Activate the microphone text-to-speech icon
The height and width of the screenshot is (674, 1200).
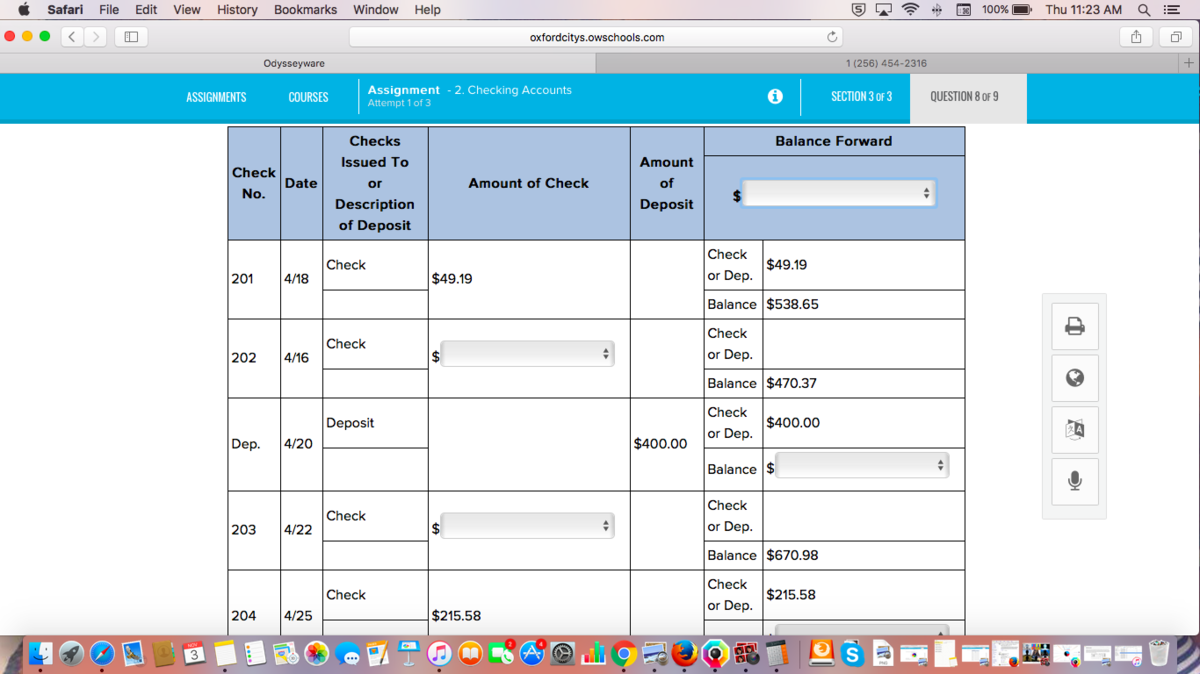(x=1075, y=481)
